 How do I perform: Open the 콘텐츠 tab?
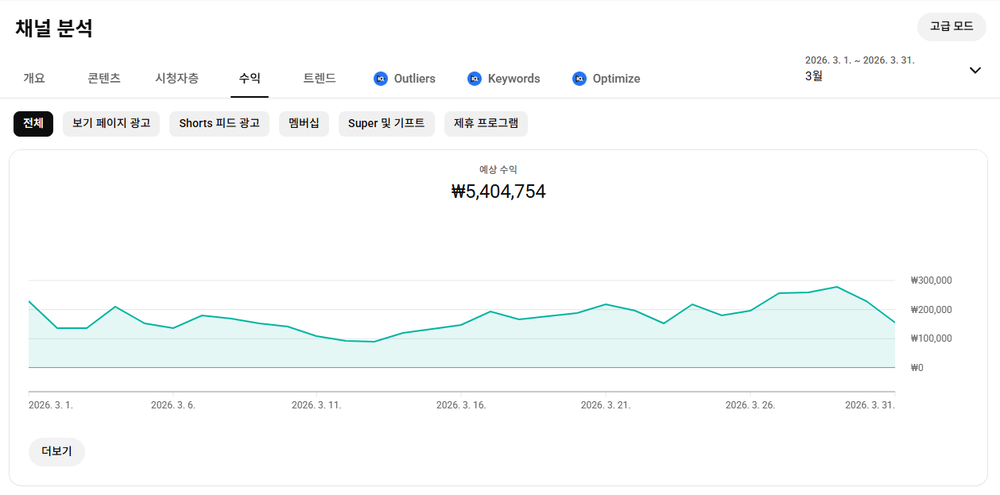tap(104, 78)
